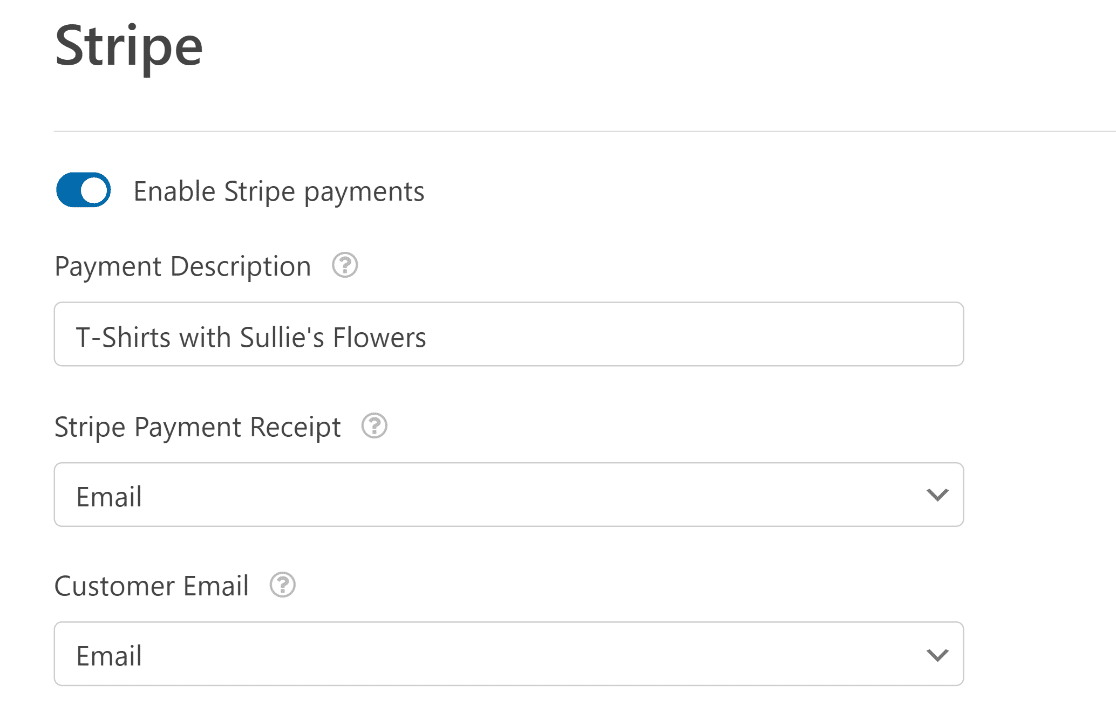The height and width of the screenshot is (707, 1116).
Task: Click the Payment Description field label
Action: pos(183,266)
